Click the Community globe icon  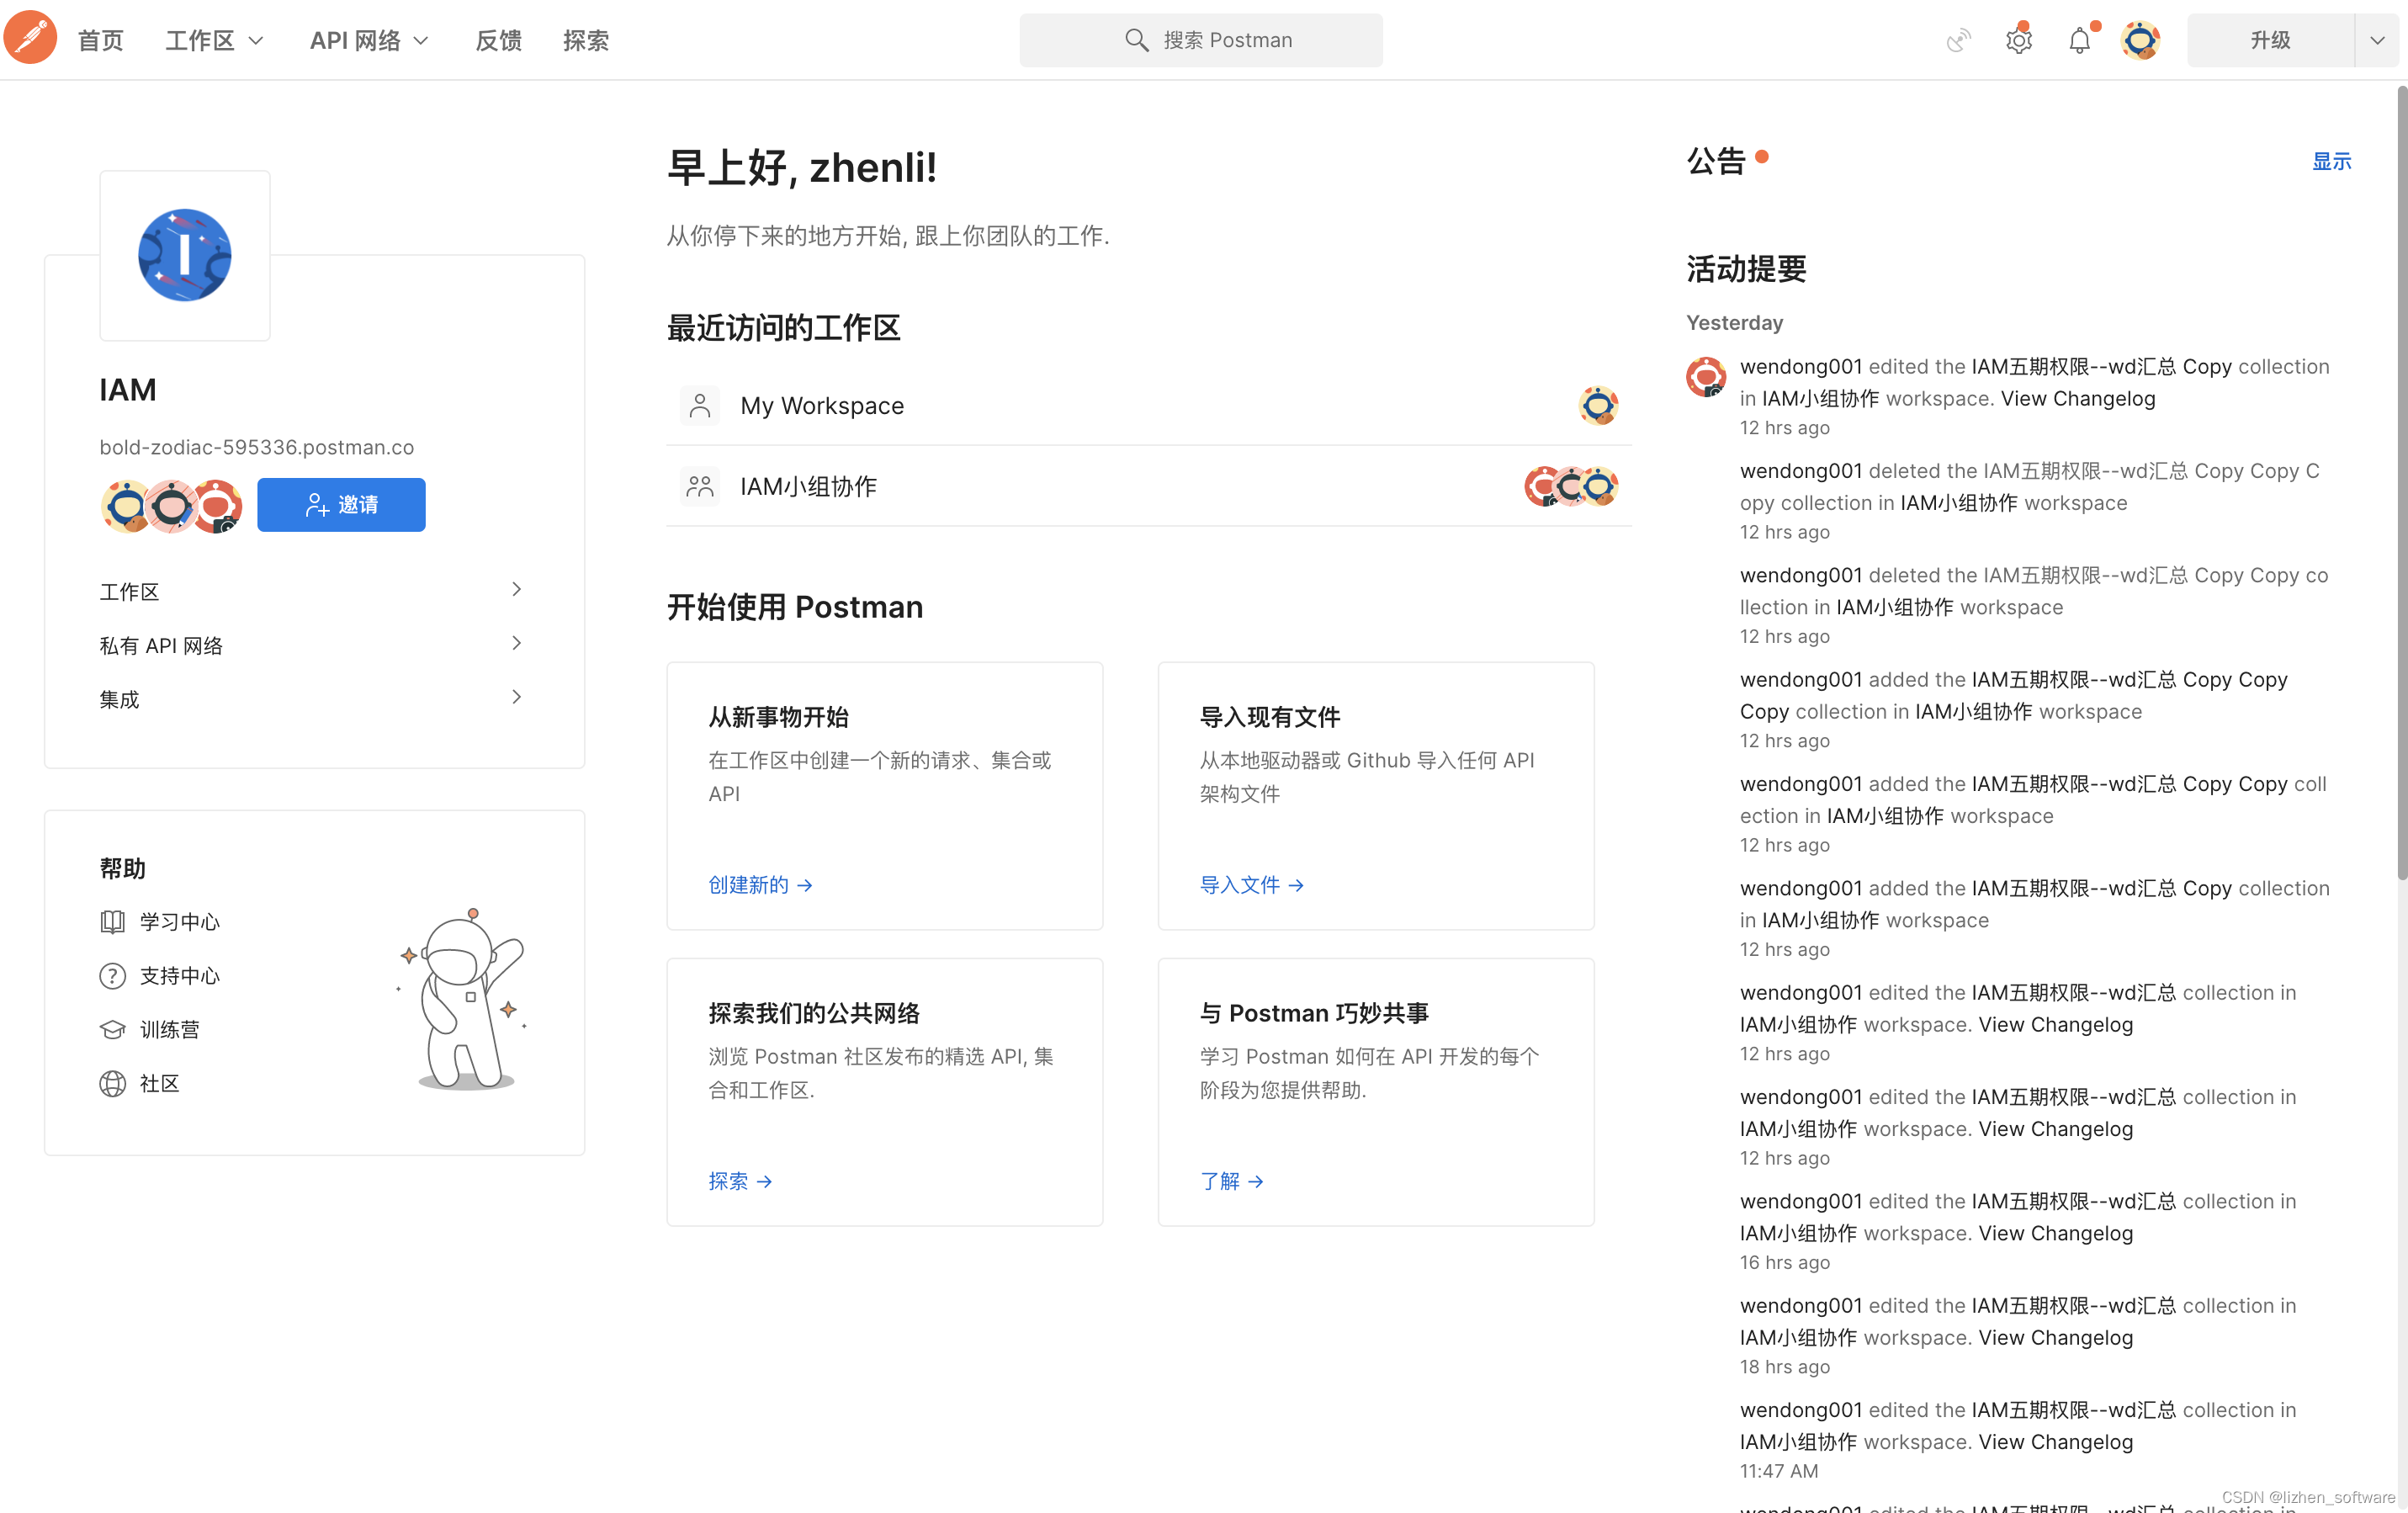click(x=112, y=1083)
